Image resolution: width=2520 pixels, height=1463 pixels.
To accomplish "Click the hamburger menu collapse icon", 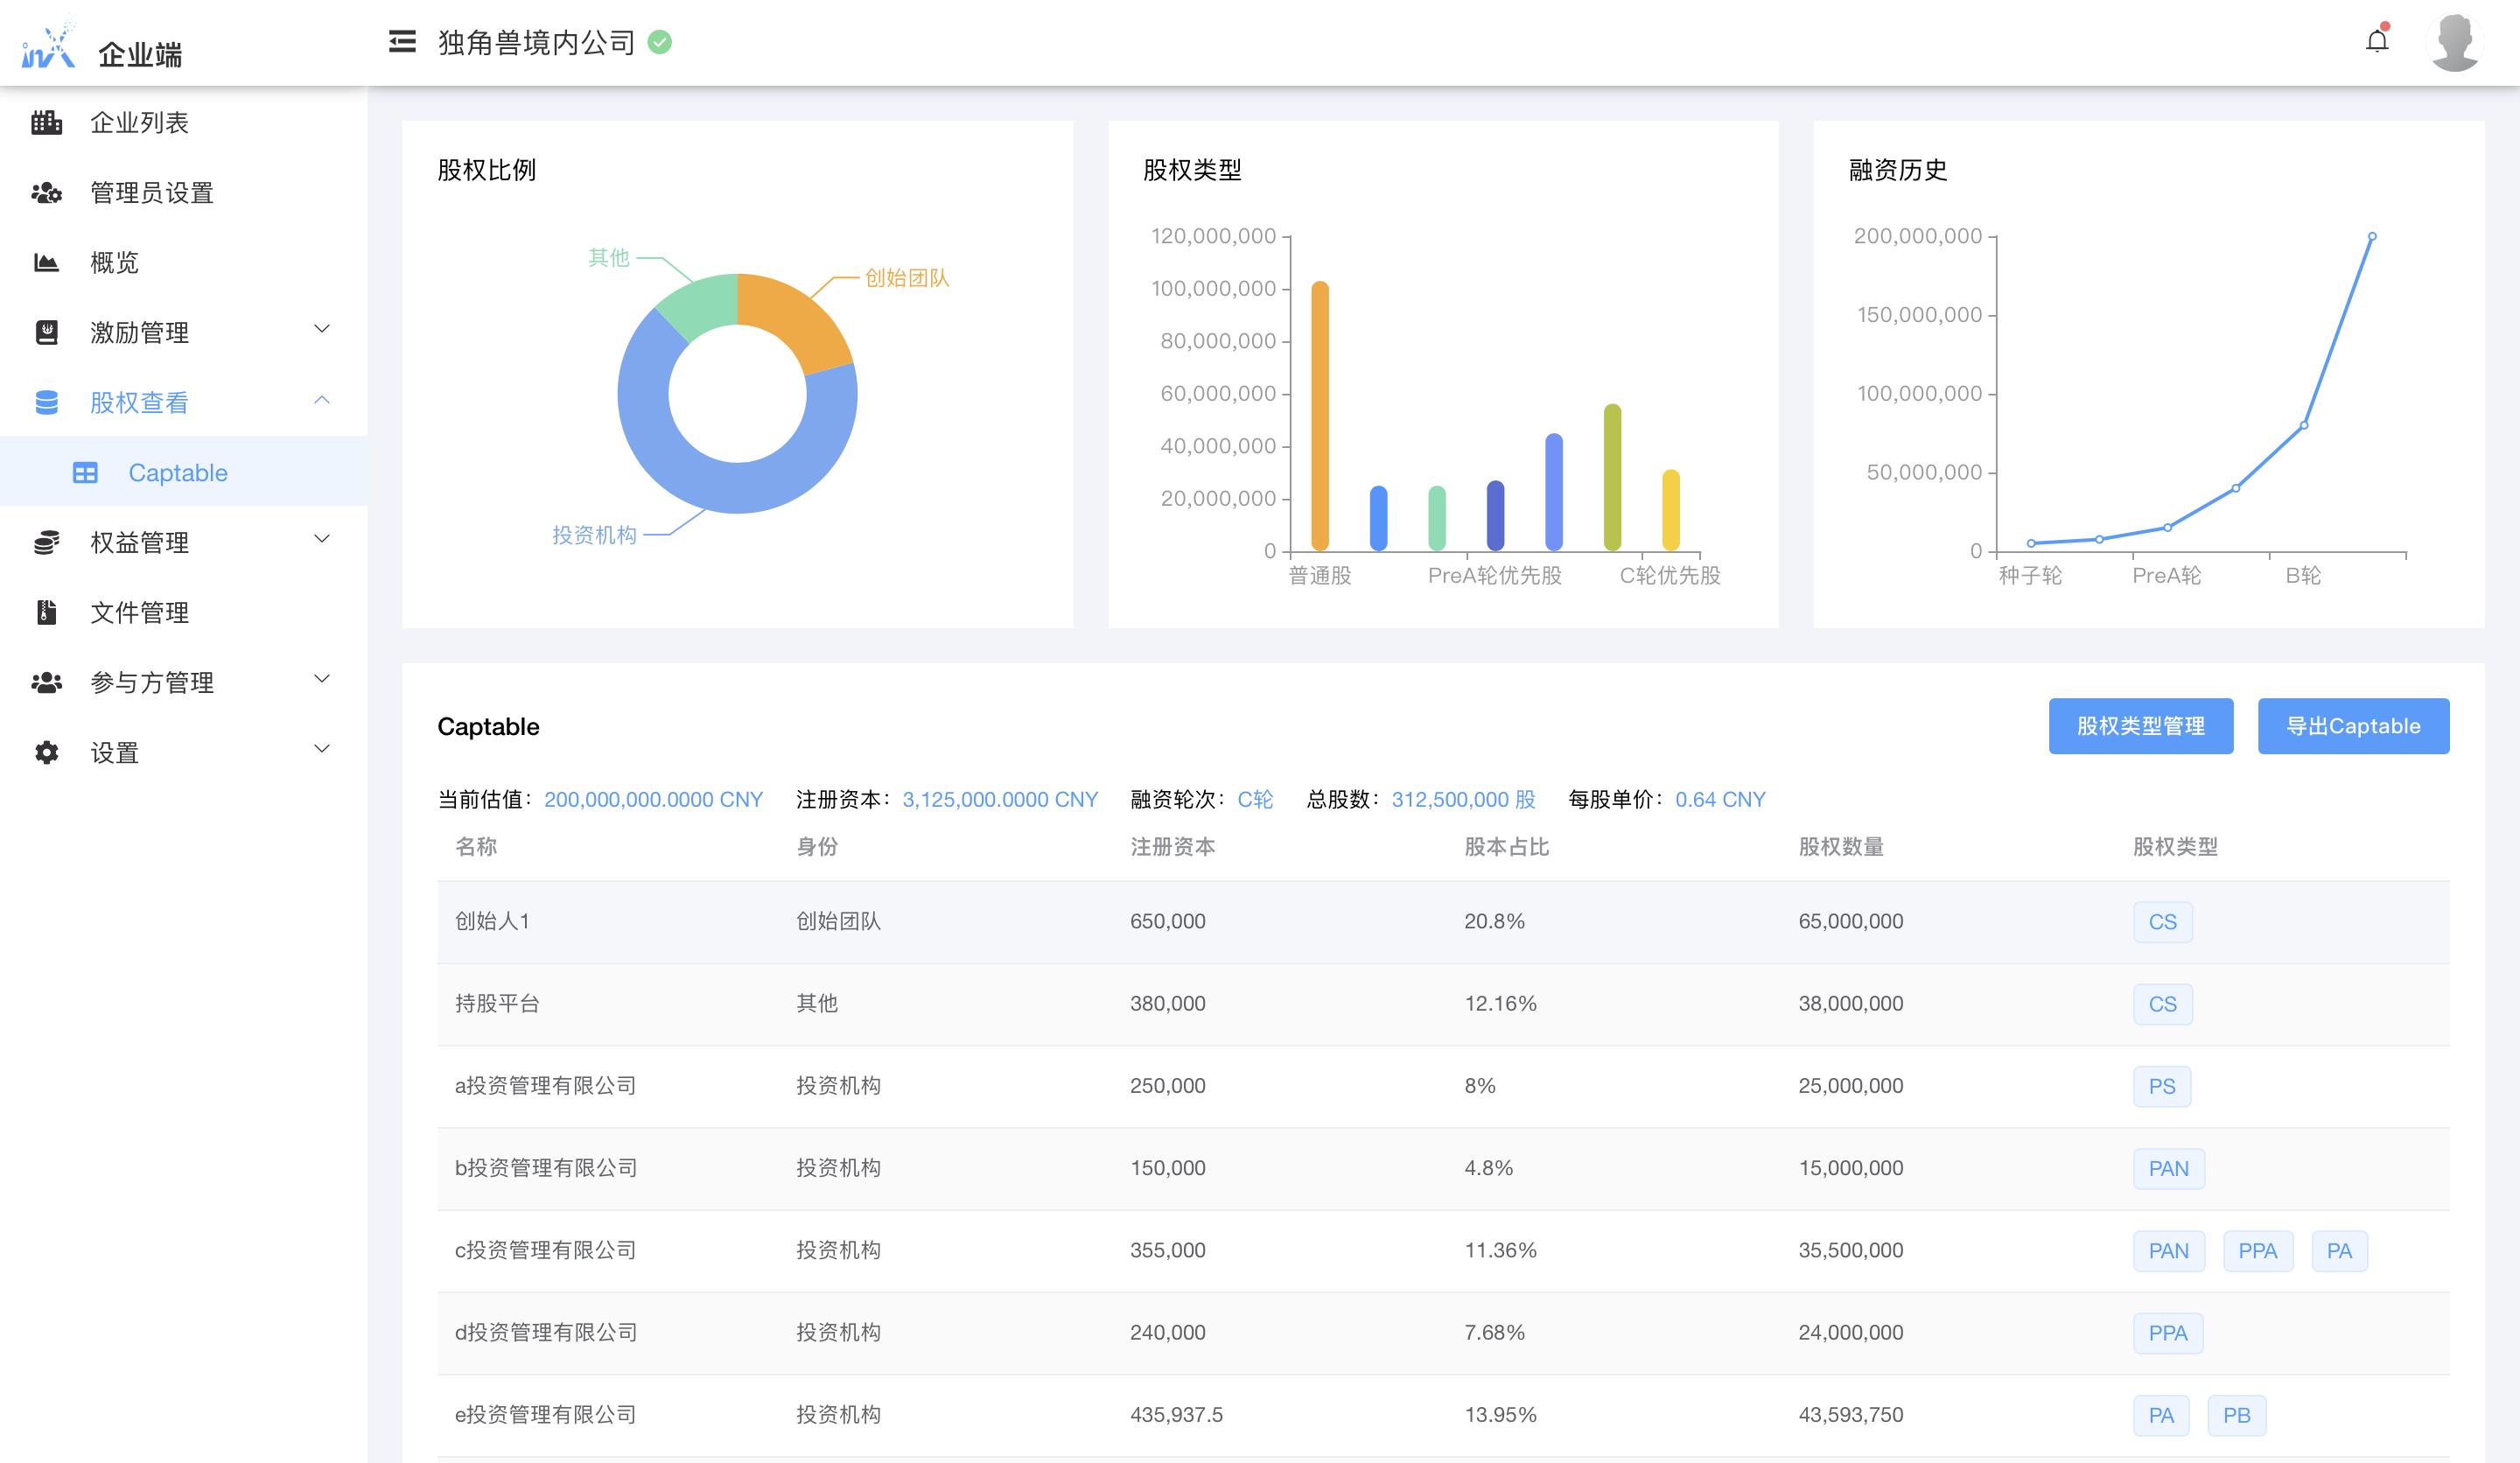I will pyautogui.click(x=402, y=42).
